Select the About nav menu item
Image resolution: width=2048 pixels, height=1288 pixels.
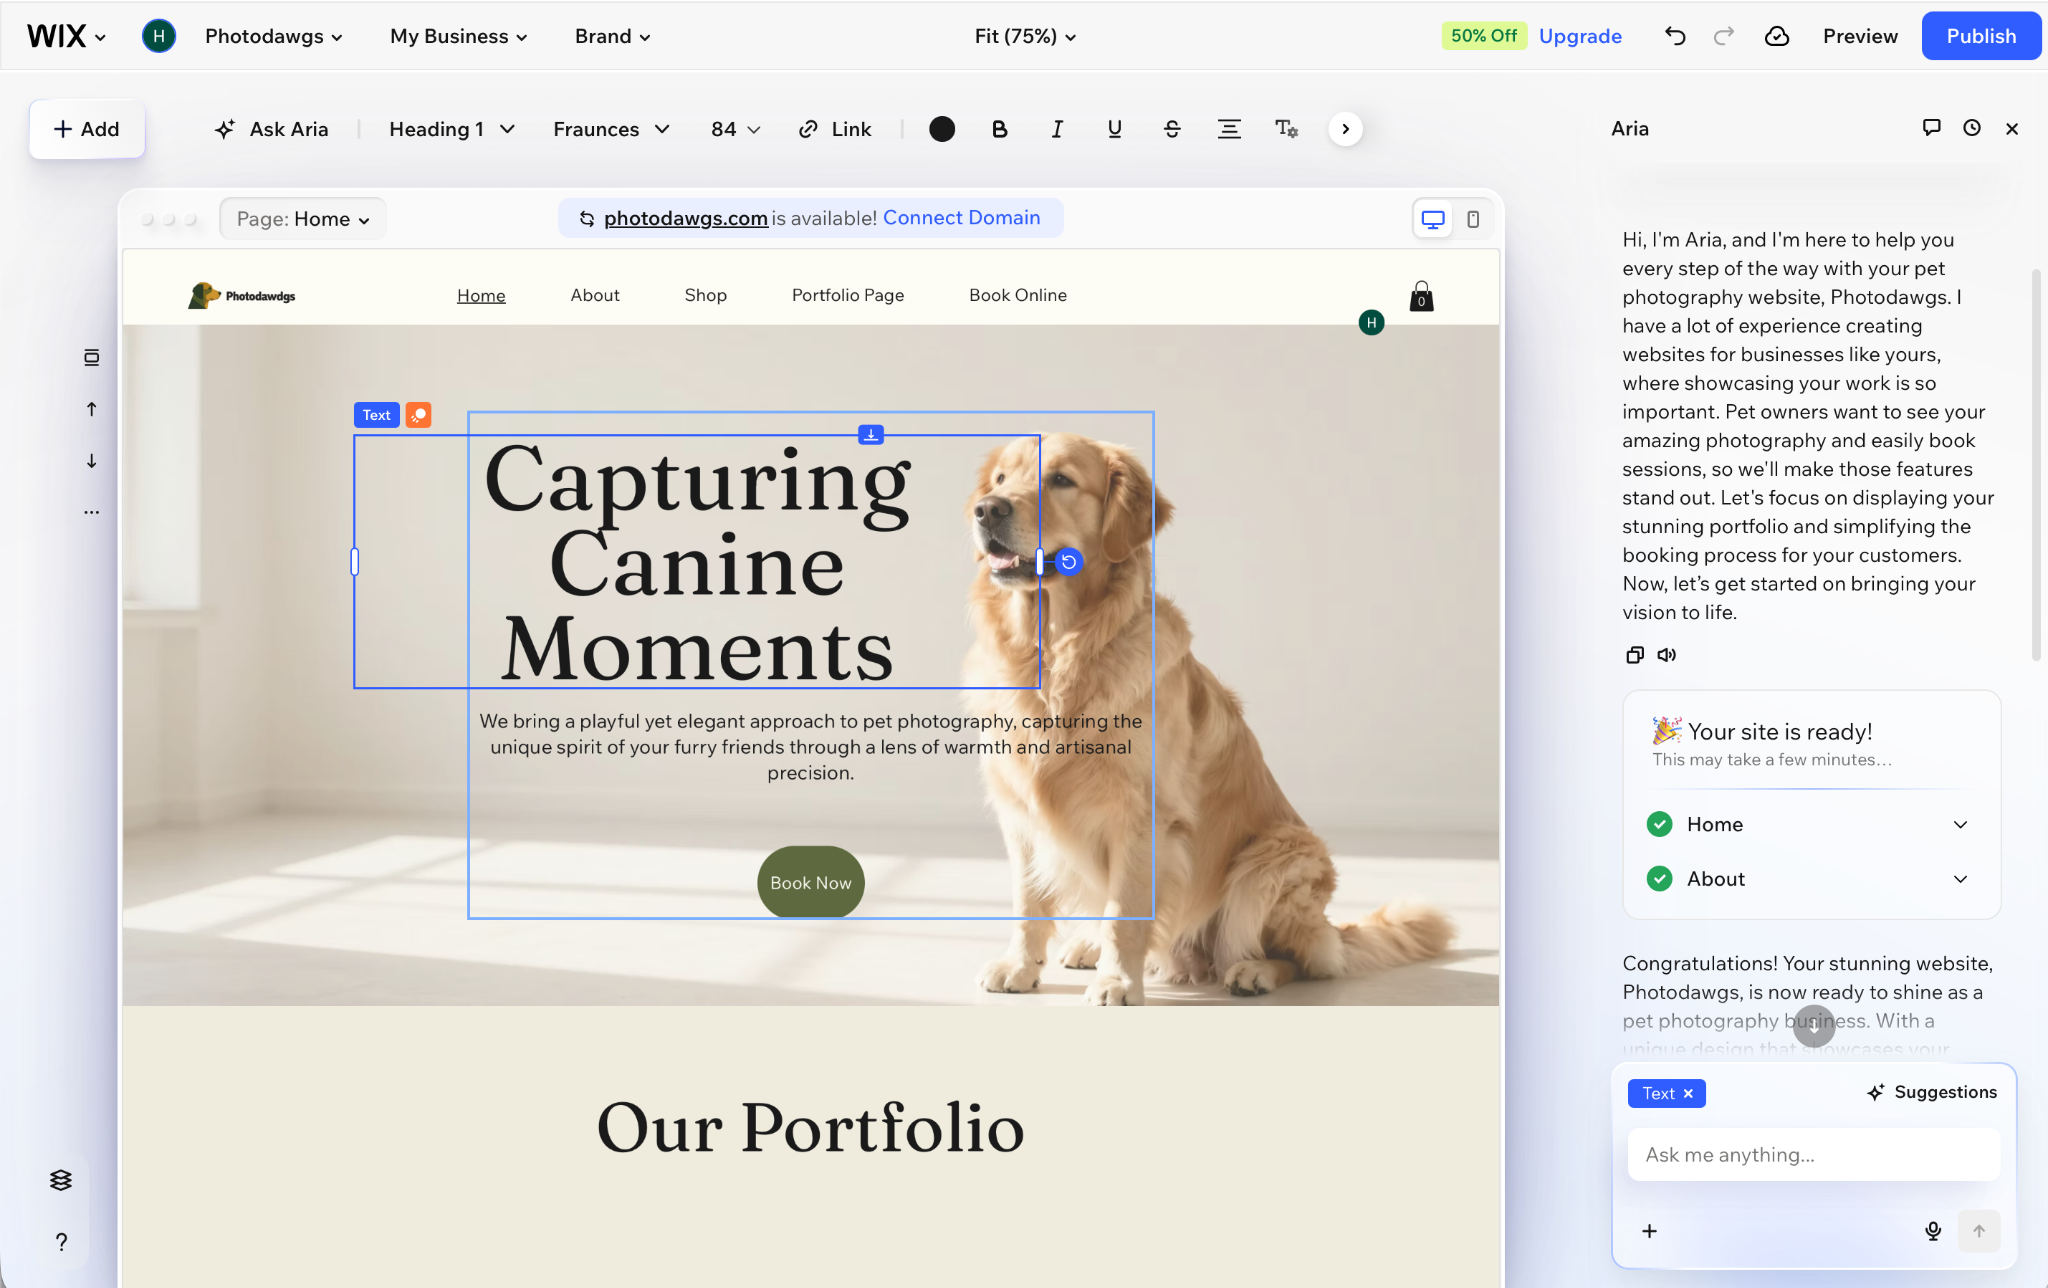pos(595,295)
